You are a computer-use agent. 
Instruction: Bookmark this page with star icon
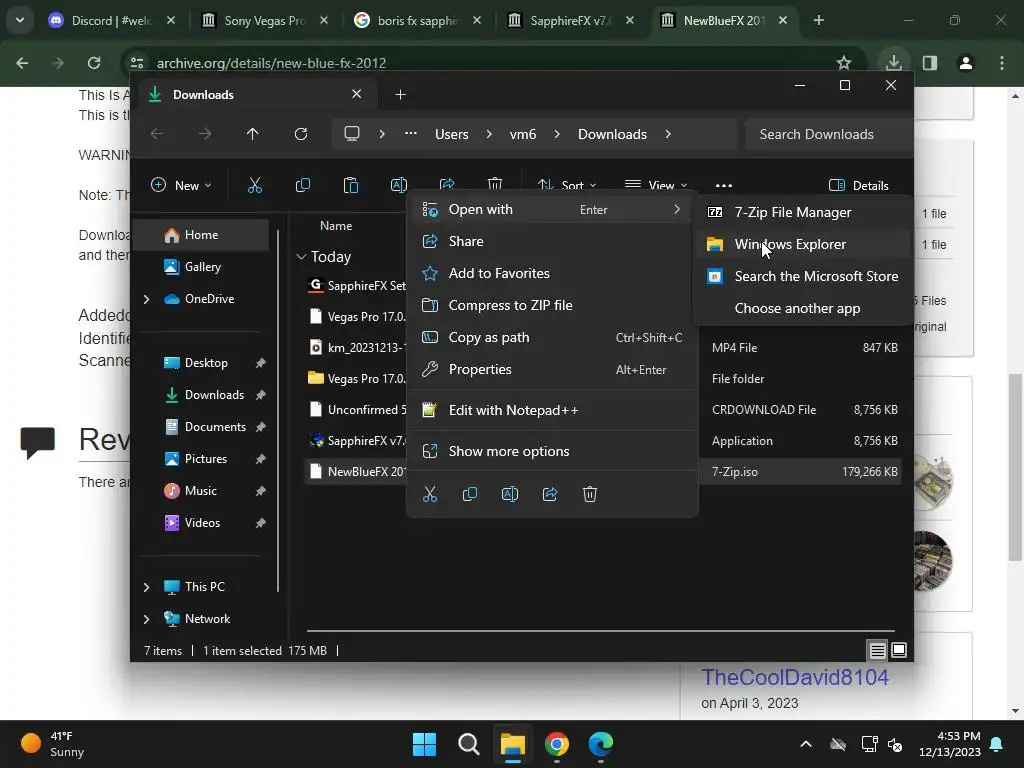pyautogui.click(x=844, y=63)
